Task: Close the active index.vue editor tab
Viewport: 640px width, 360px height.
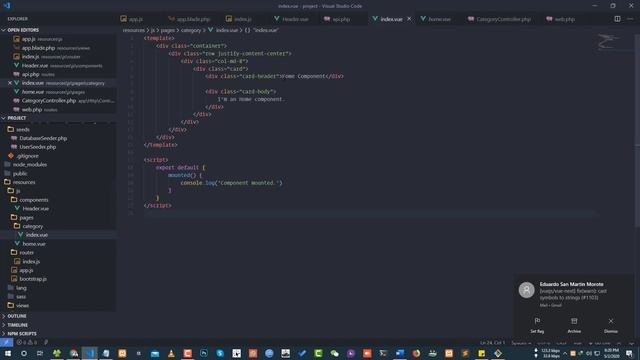Action: 409,19
